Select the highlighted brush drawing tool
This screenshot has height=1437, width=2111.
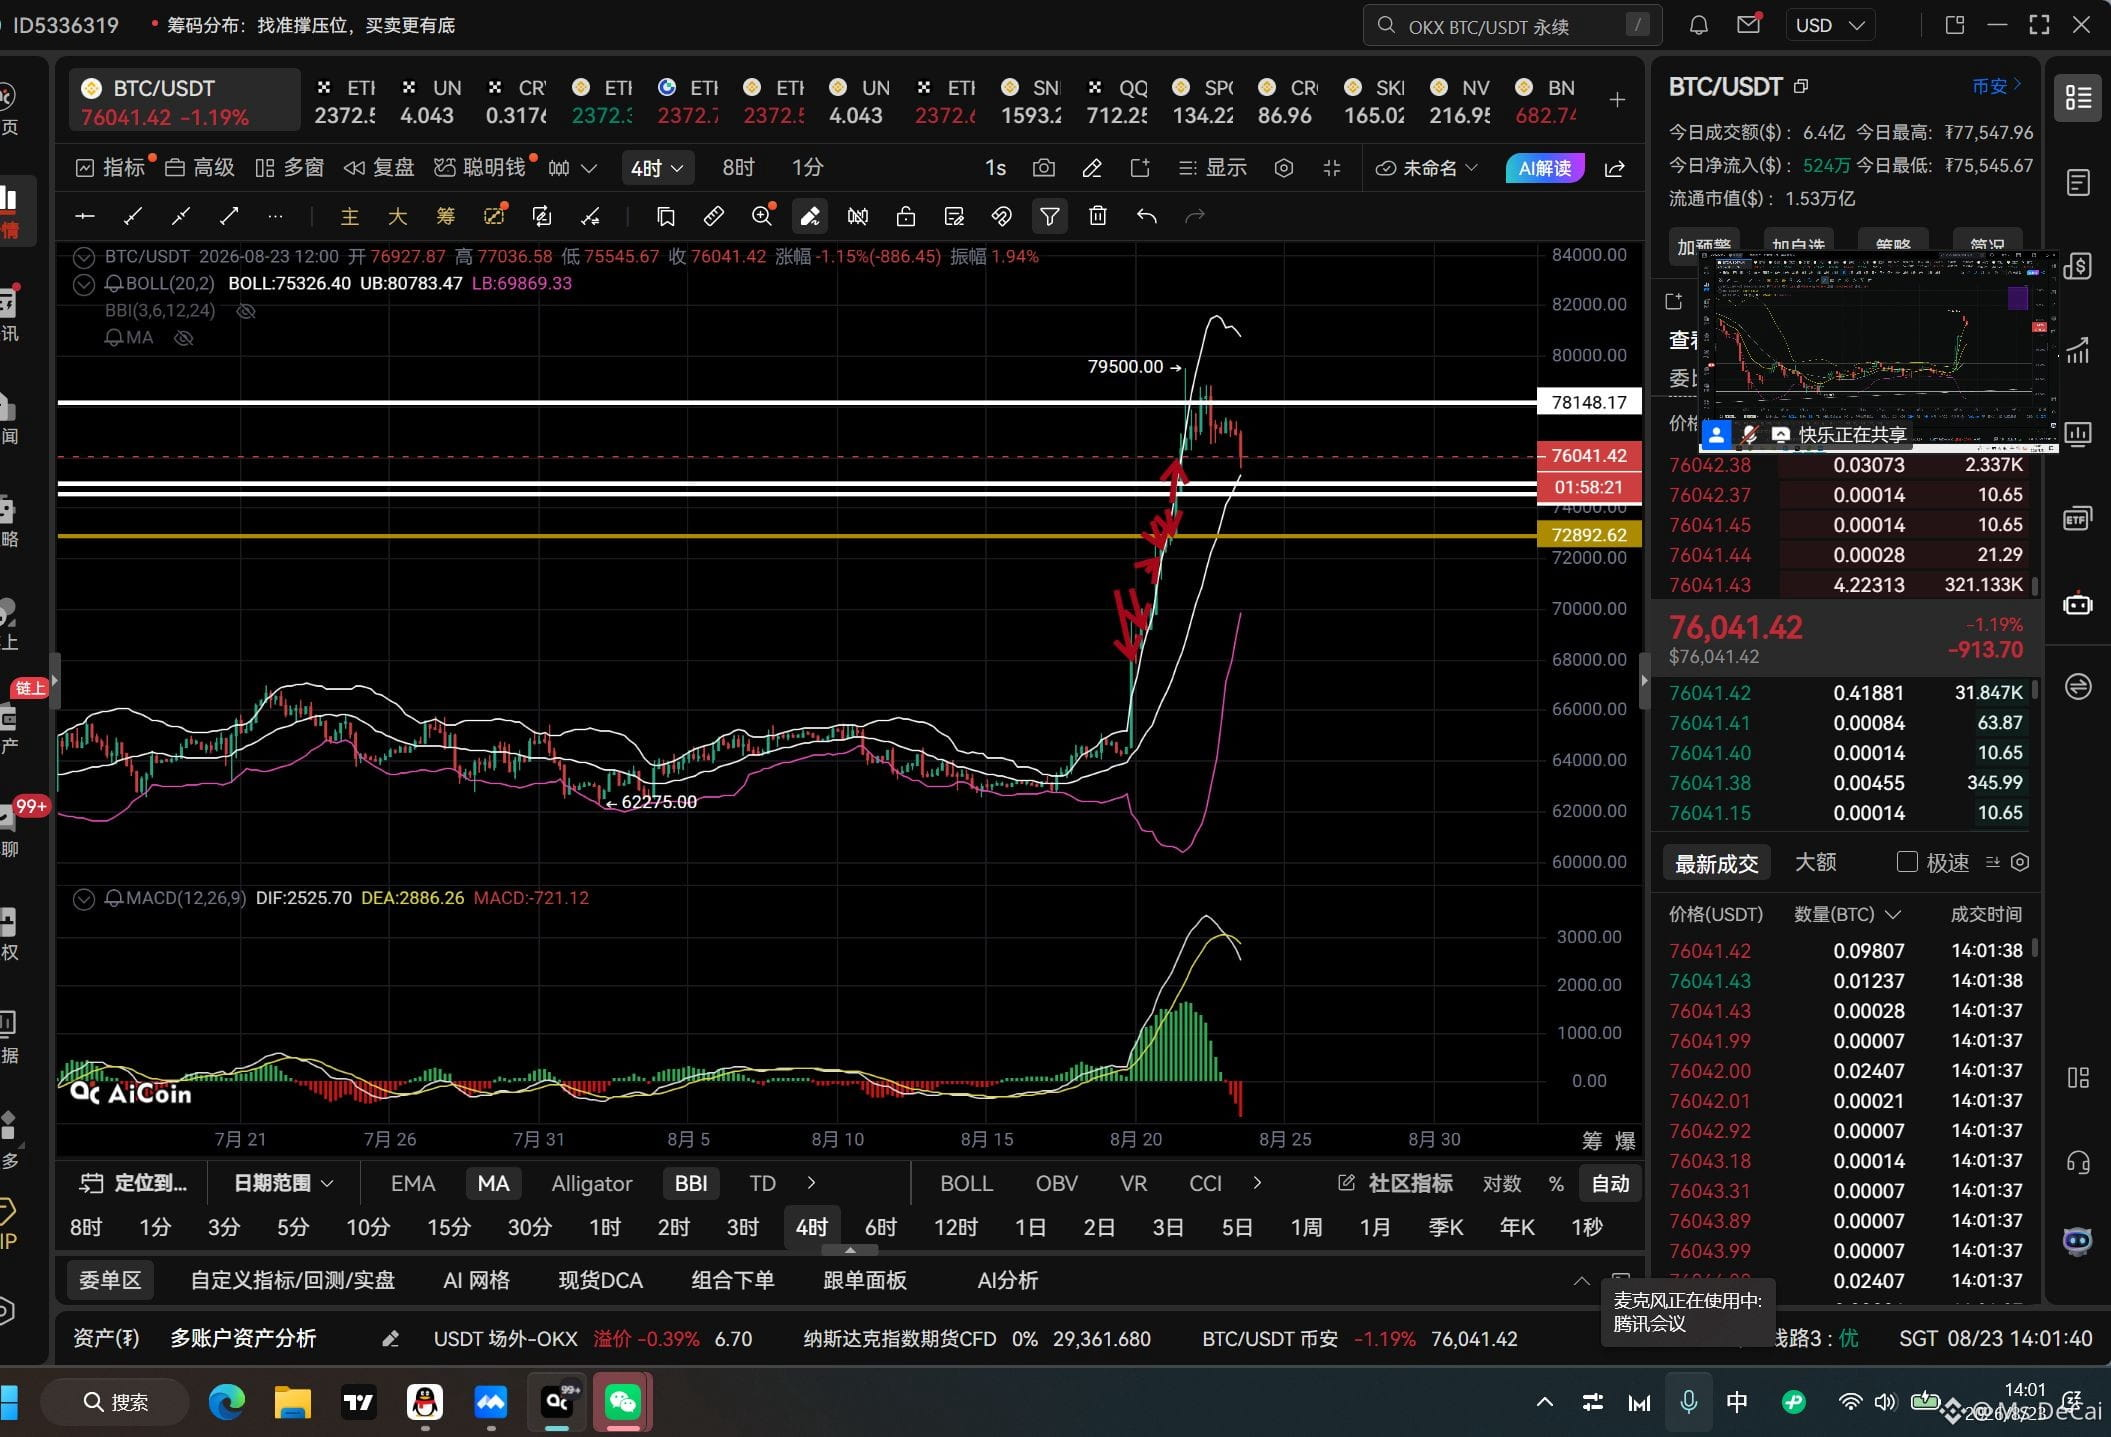pos(810,216)
